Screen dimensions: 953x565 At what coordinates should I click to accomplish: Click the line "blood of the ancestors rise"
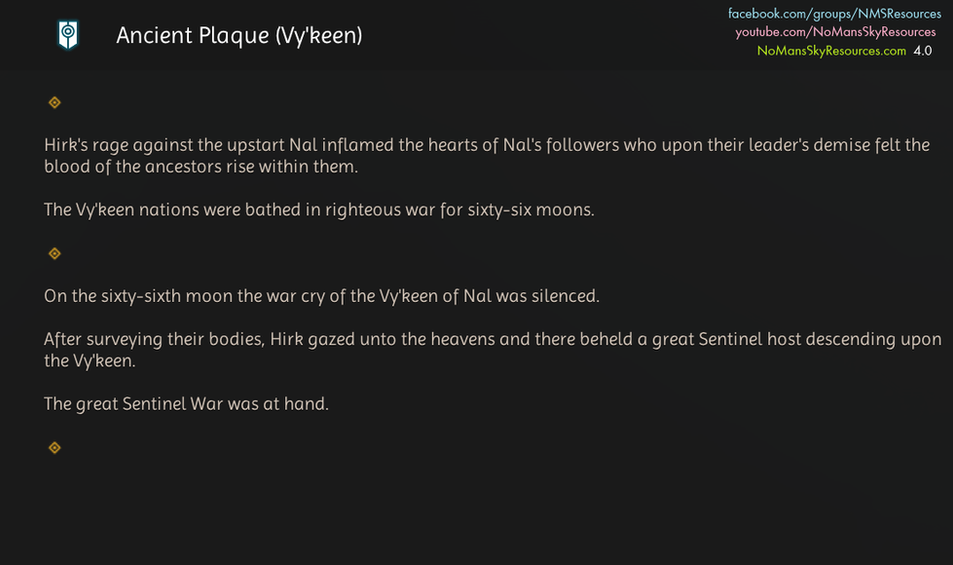[x=200, y=167]
